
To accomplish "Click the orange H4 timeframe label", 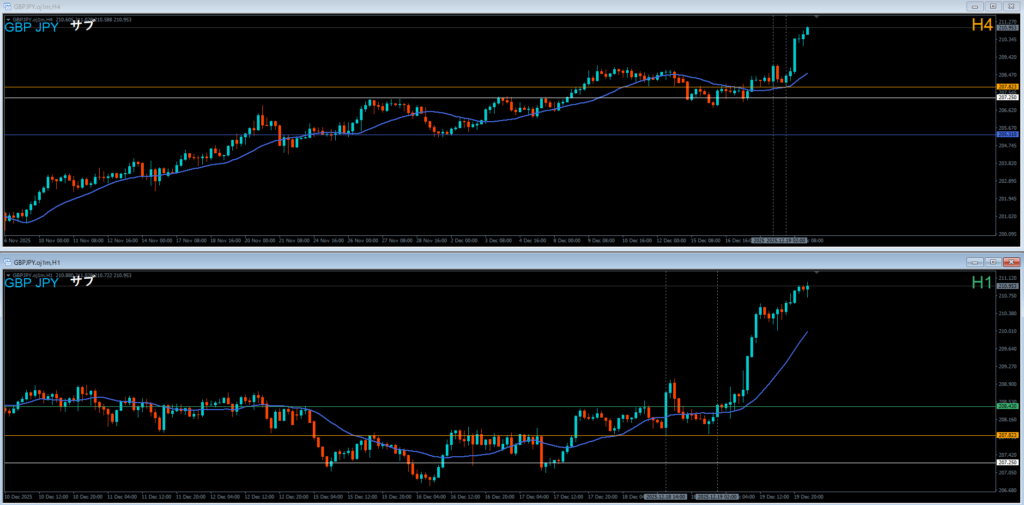I will 981,25.
